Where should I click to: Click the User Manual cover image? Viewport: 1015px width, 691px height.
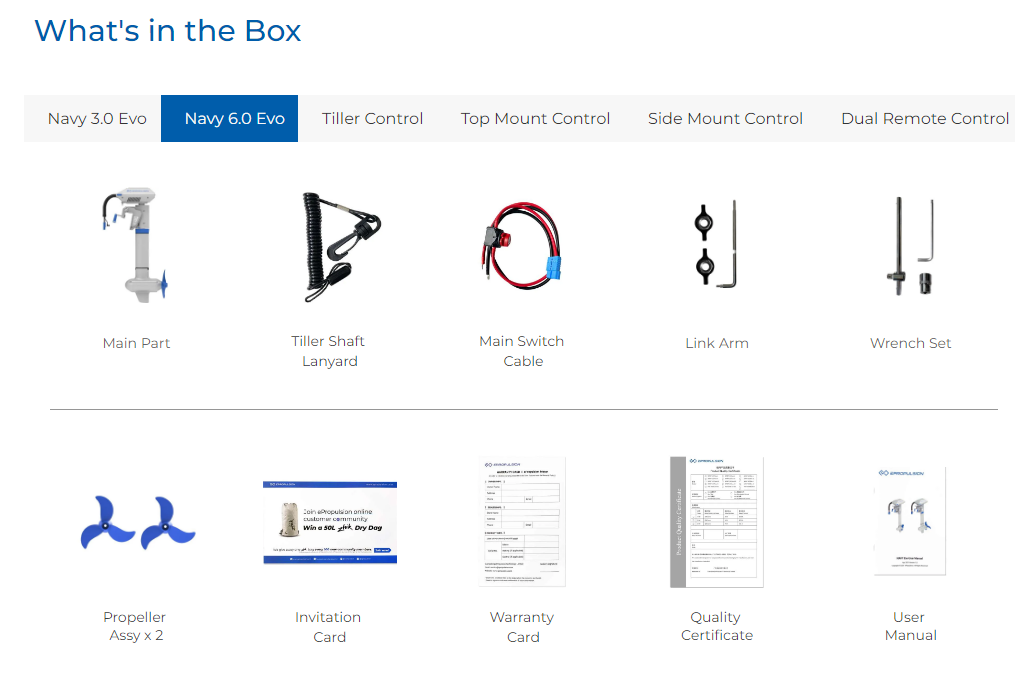pos(910,522)
